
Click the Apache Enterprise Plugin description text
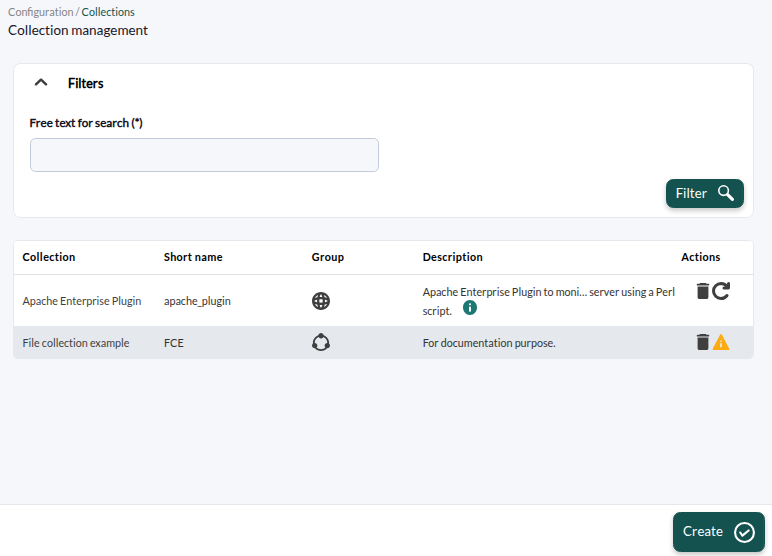tap(548, 301)
